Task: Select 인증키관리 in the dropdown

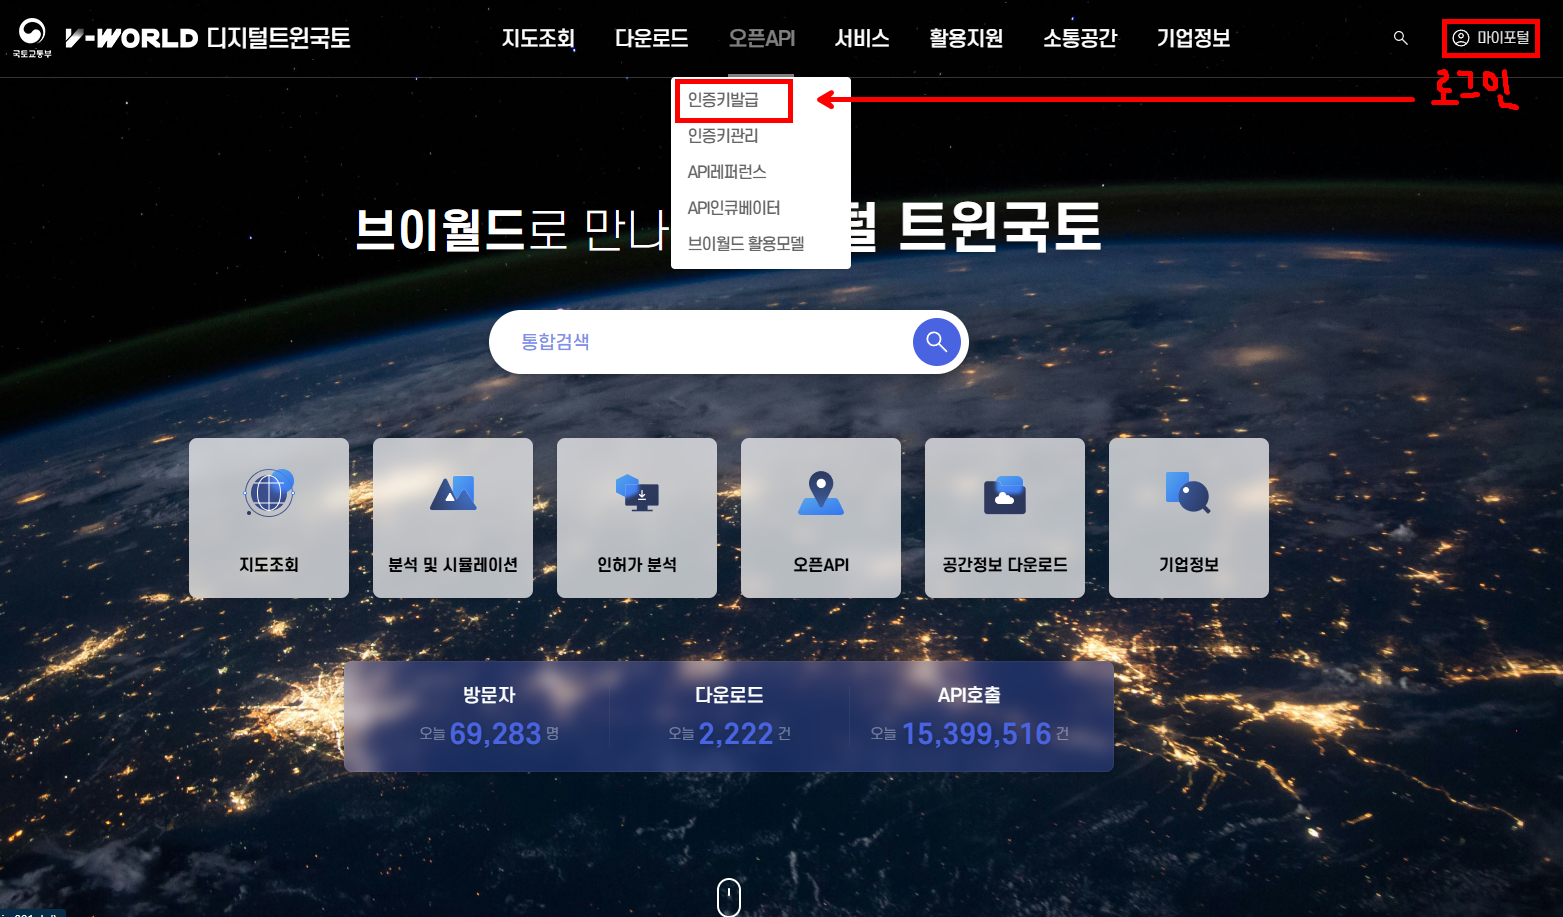Action: (x=723, y=136)
